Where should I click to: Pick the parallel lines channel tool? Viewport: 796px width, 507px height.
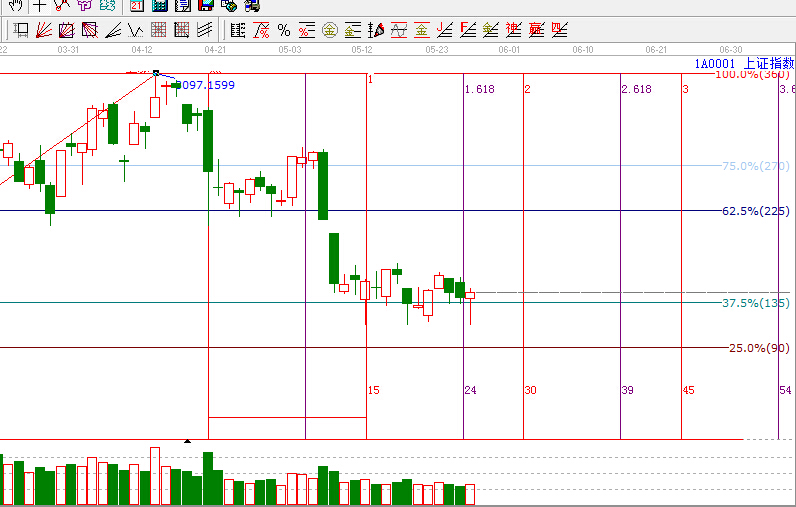tap(204, 30)
